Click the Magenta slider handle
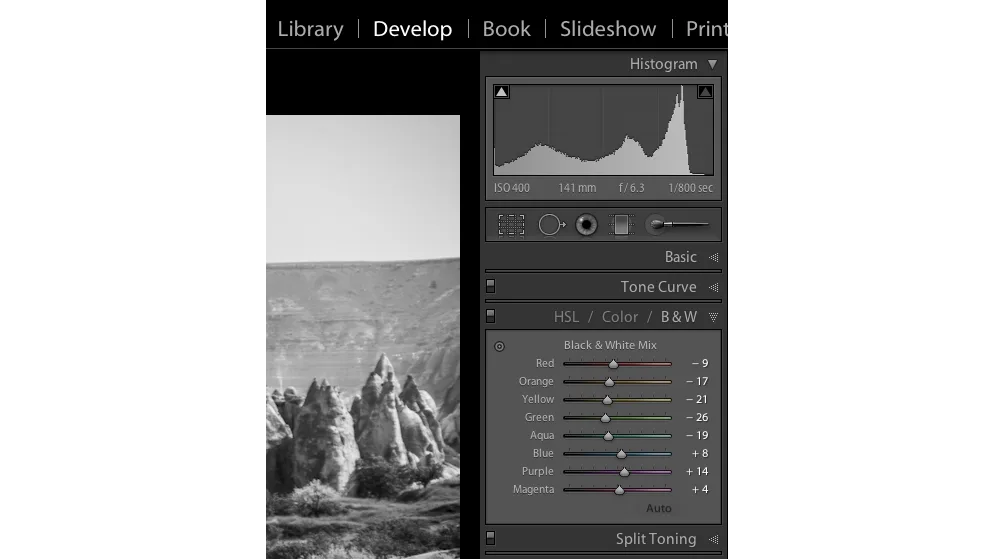The width and height of the screenshot is (994, 559). click(619, 491)
